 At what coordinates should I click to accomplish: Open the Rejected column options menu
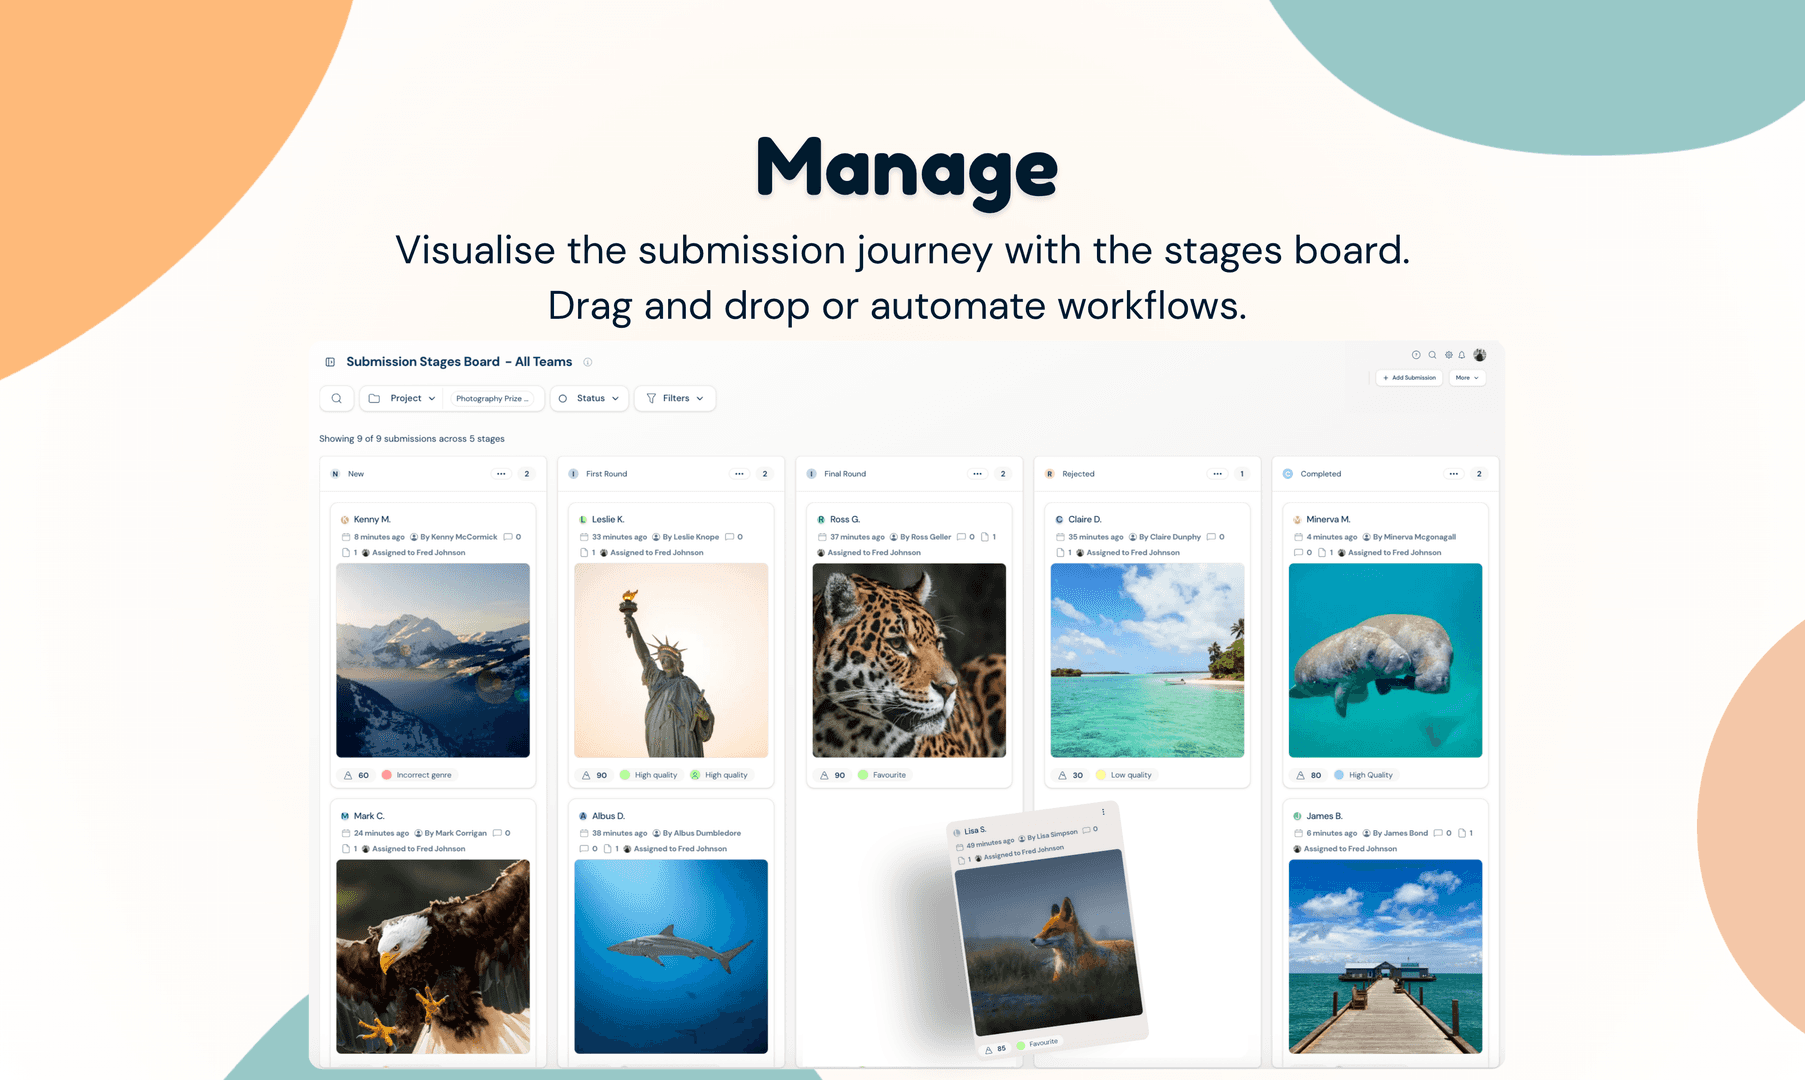pyautogui.click(x=1216, y=473)
